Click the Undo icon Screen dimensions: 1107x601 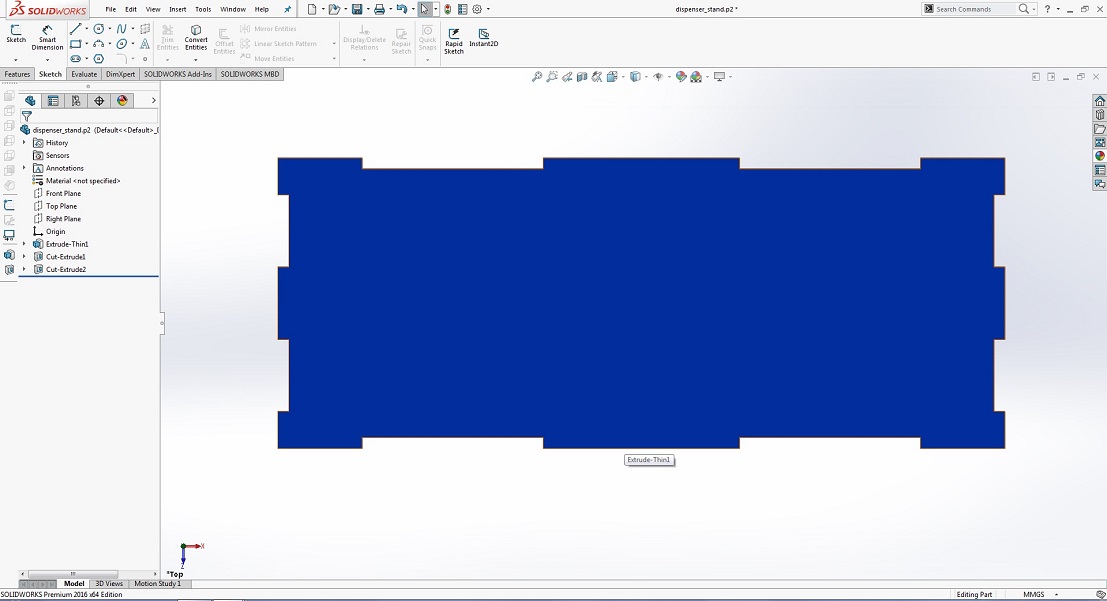(402, 9)
